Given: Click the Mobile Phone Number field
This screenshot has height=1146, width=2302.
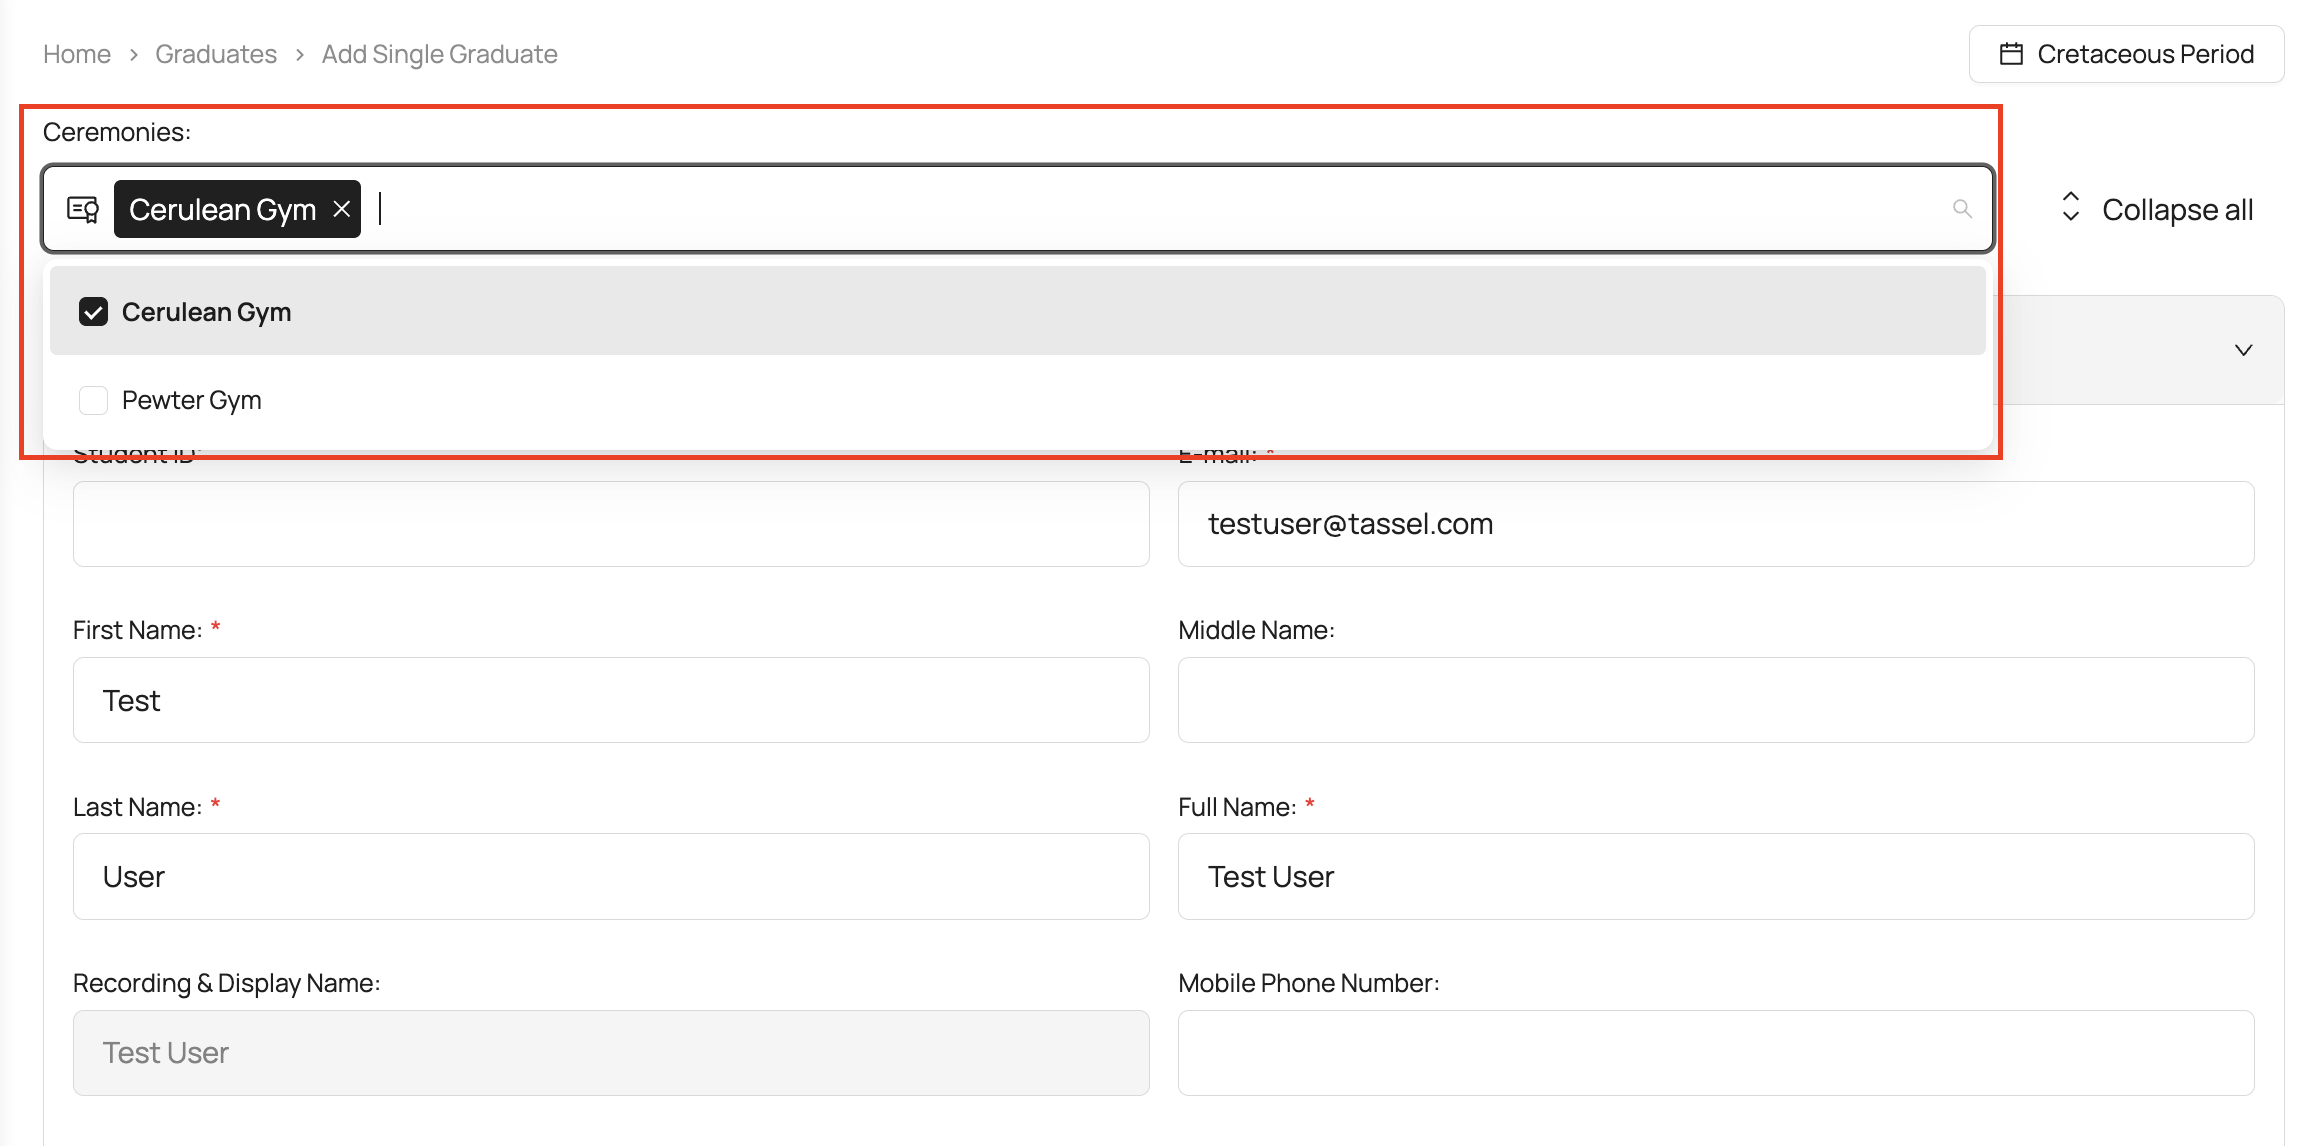Looking at the screenshot, I should pyautogui.click(x=1715, y=1052).
